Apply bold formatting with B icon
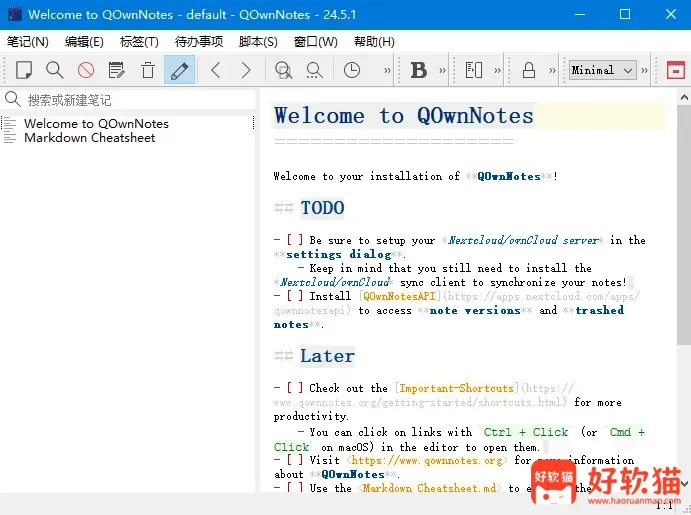The height and width of the screenshot is (515, 691). click(x=419, y=70)
